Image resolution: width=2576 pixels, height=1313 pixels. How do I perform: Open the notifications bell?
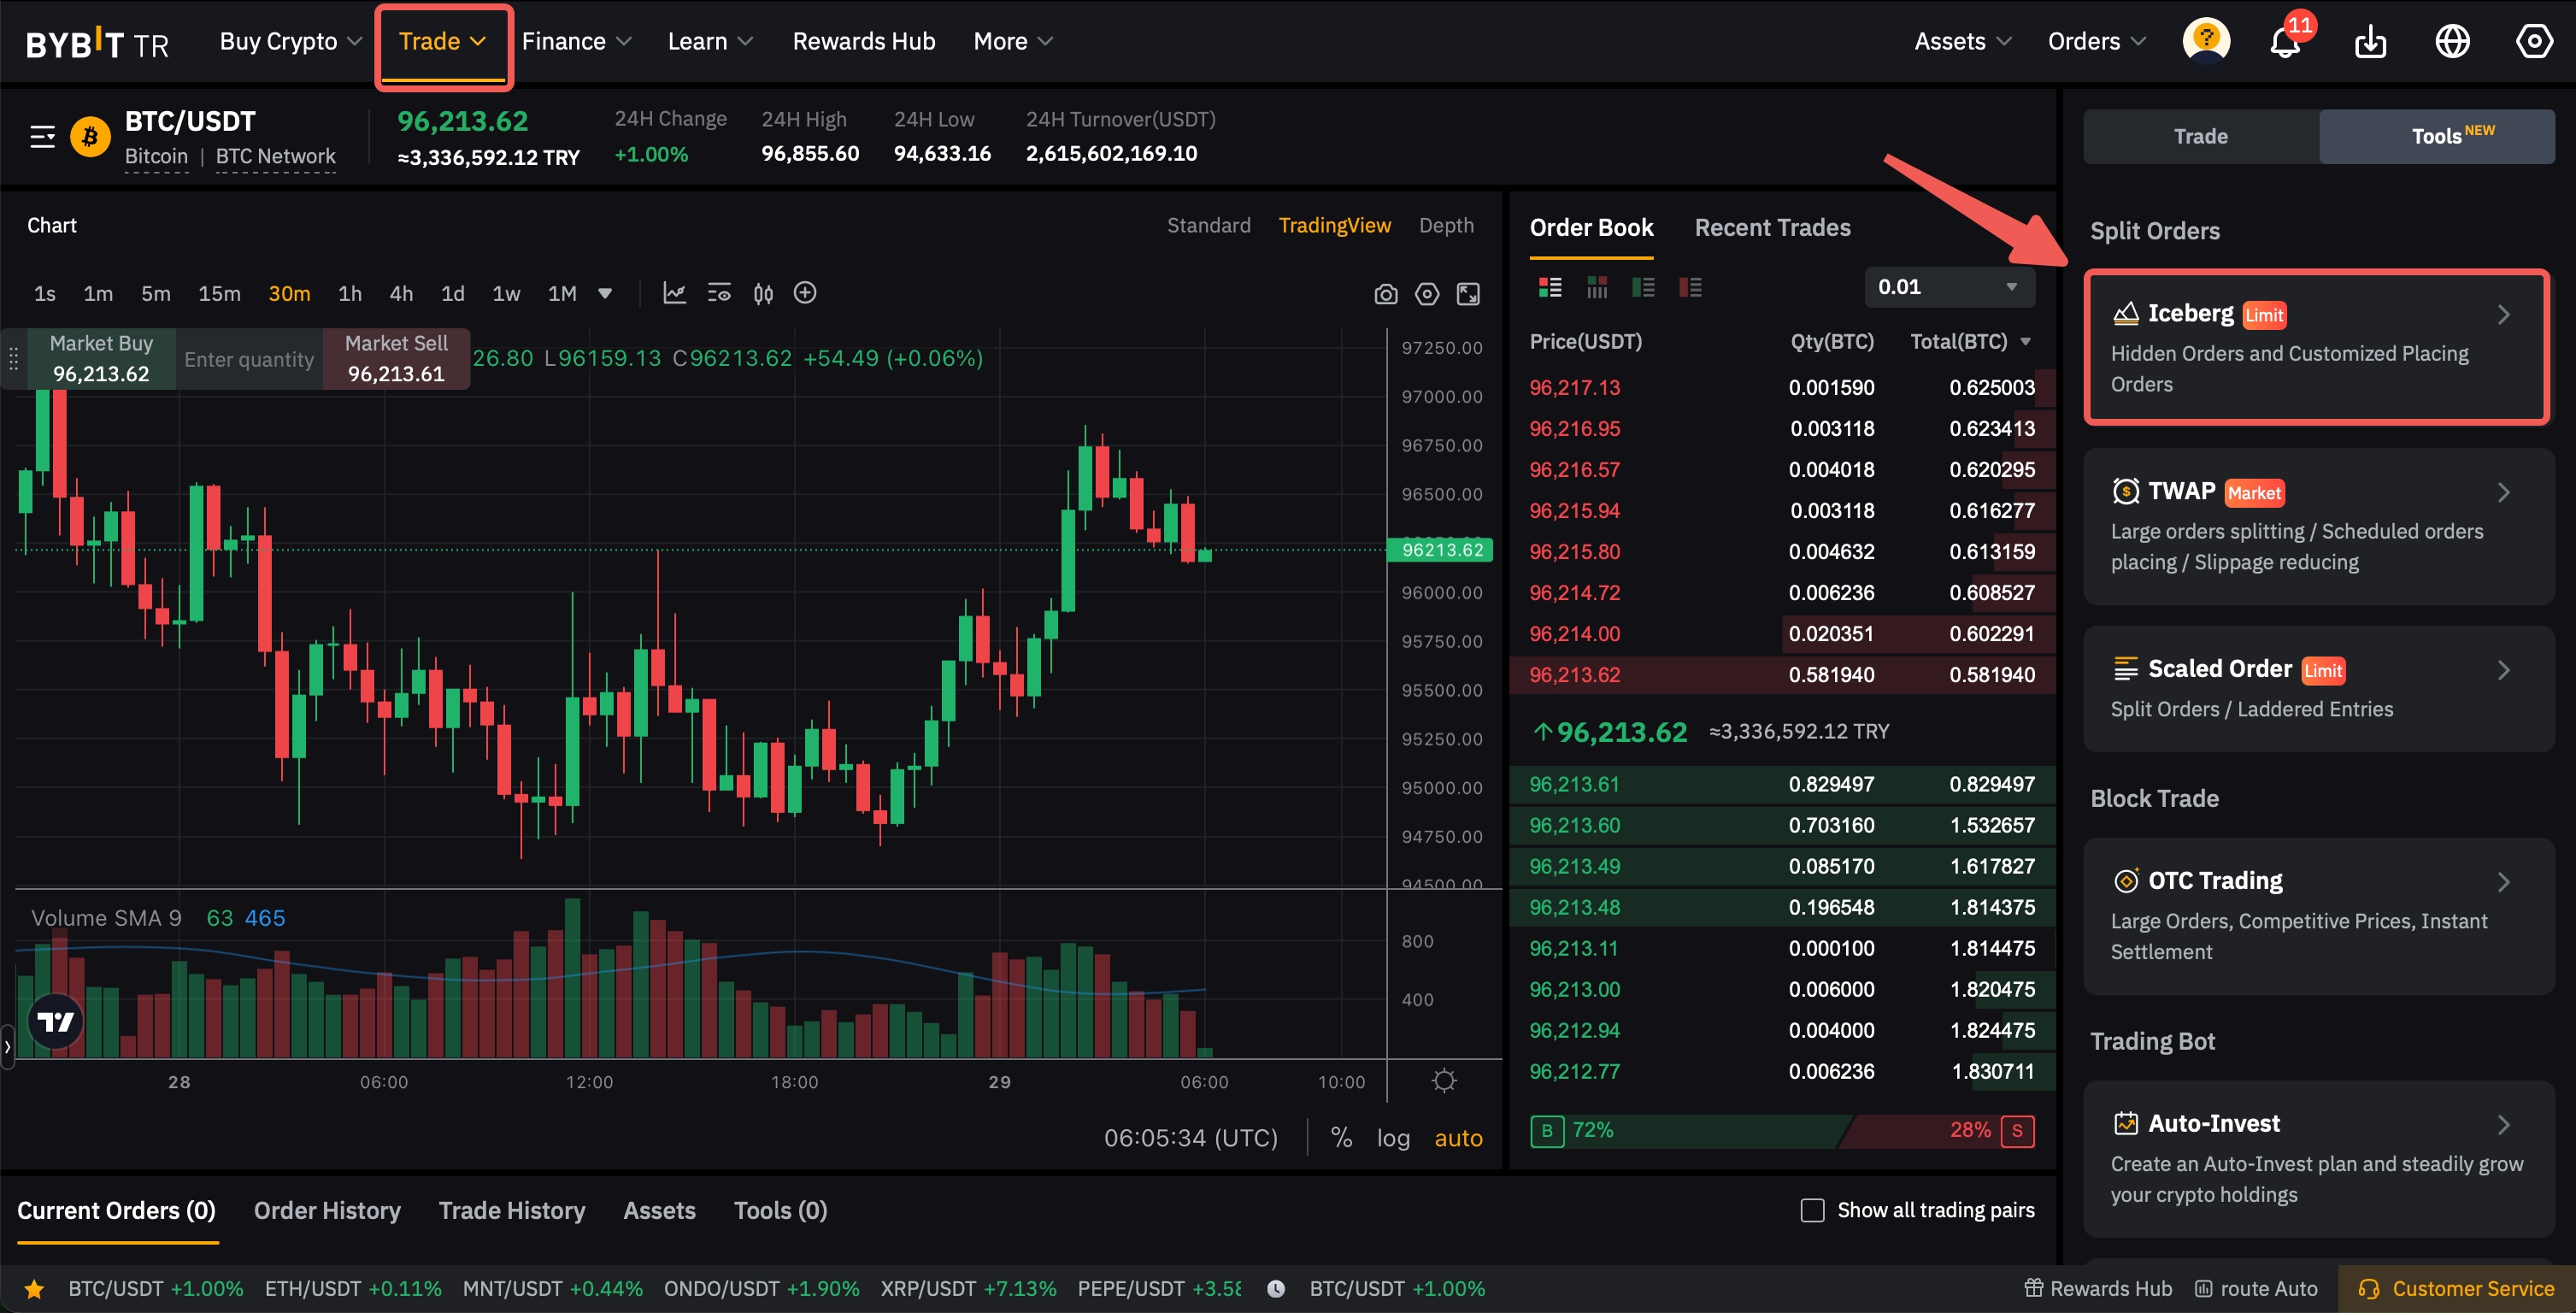(2284, 43)
